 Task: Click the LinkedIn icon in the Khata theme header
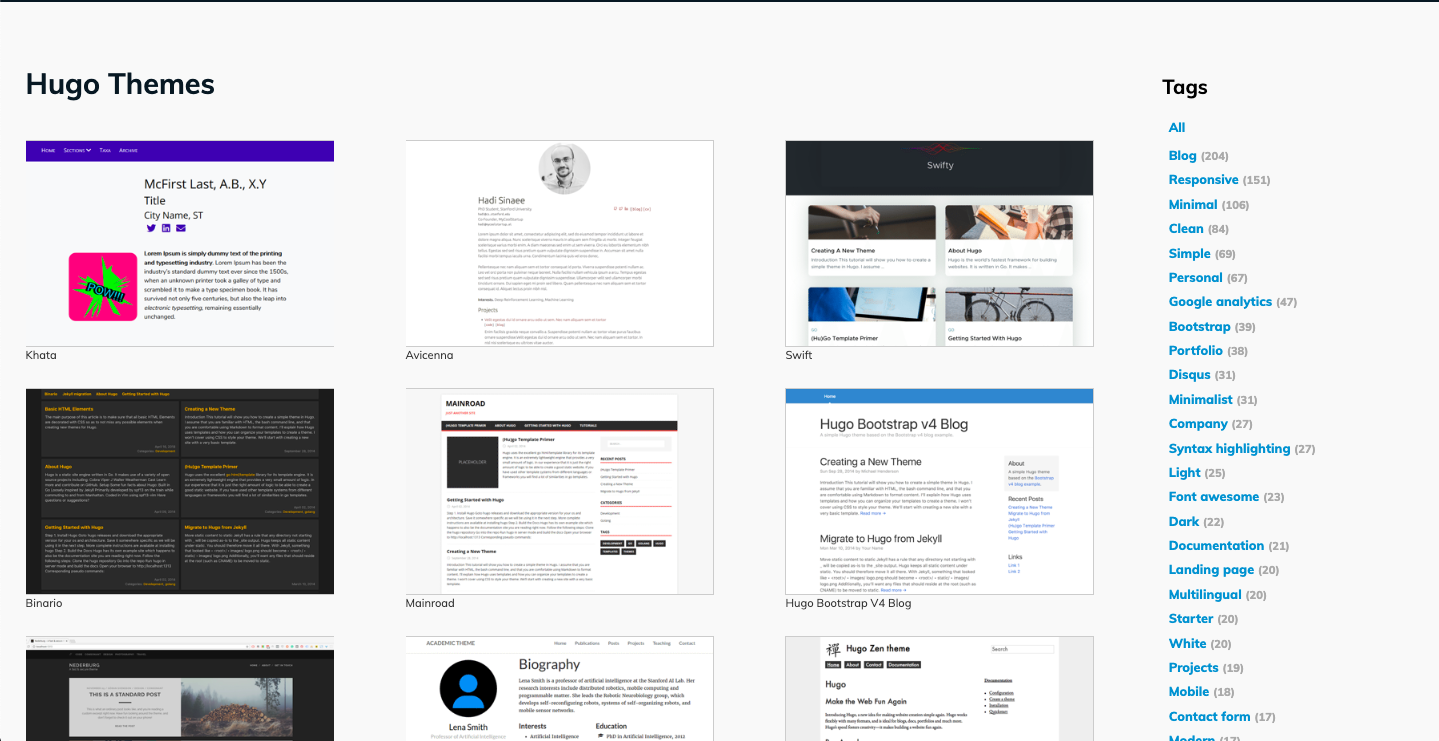pyautogui.click(x=166, y=228)
